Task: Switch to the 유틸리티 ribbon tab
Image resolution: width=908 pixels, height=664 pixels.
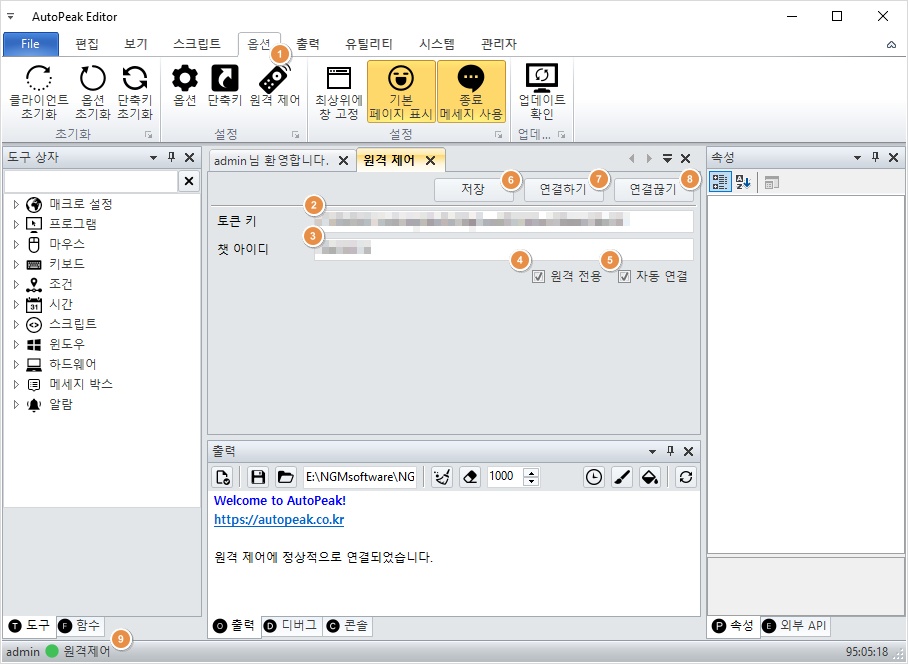Action: 369,44
